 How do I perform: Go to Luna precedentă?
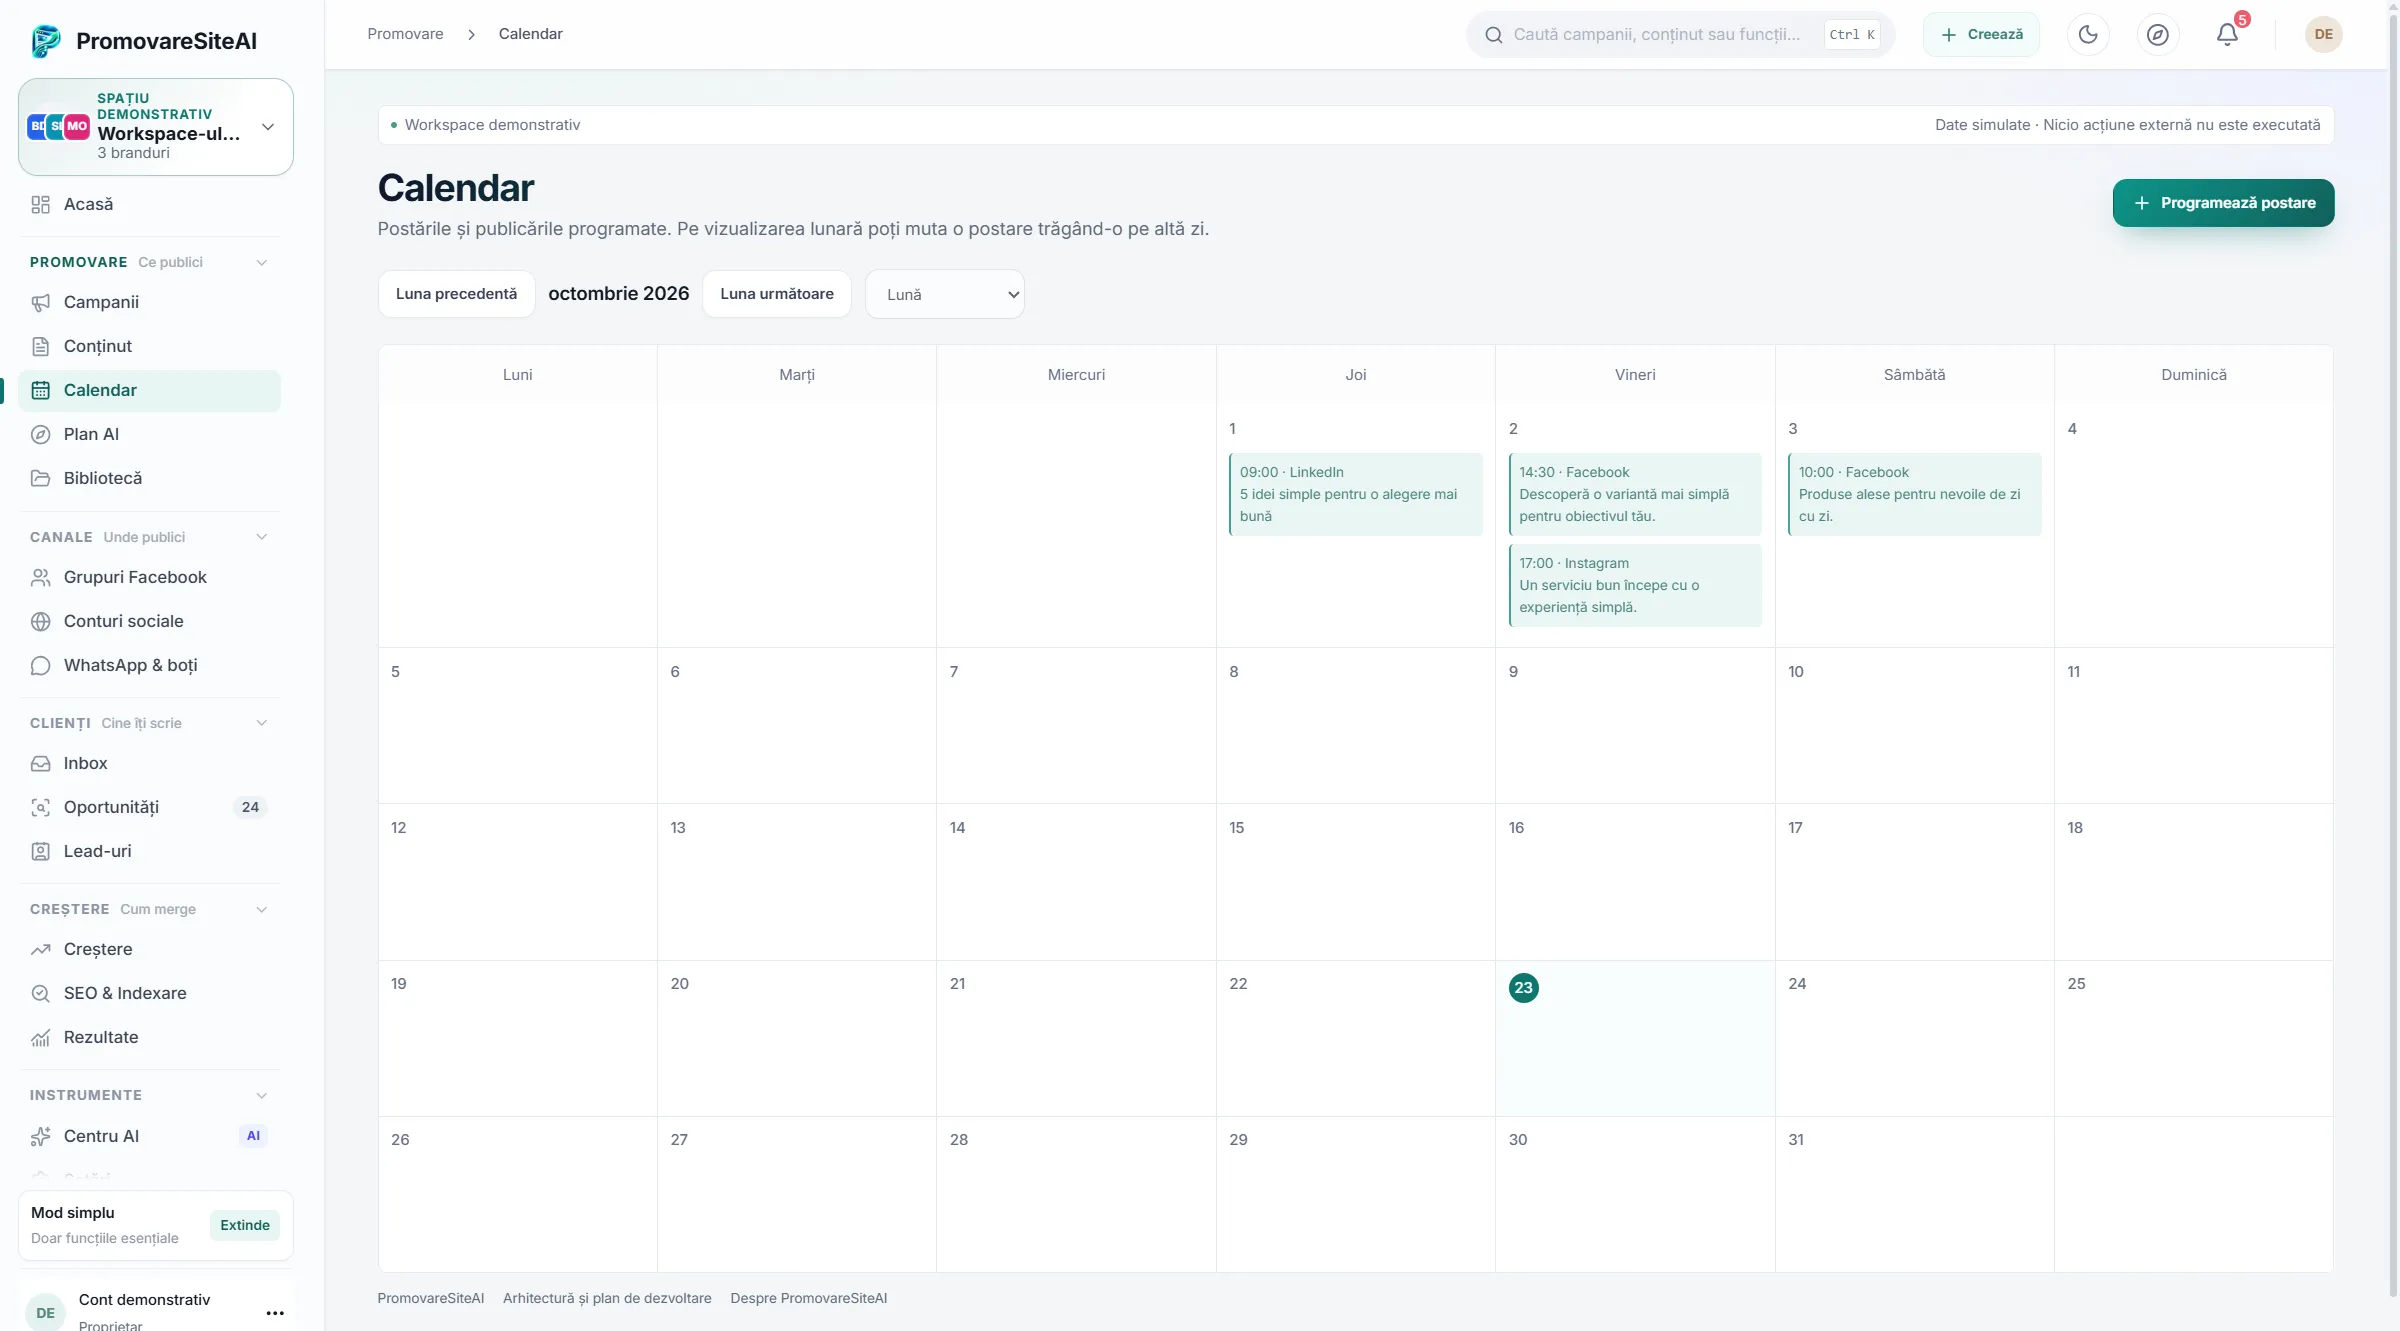pyautogui.click(x=456, y=294)
